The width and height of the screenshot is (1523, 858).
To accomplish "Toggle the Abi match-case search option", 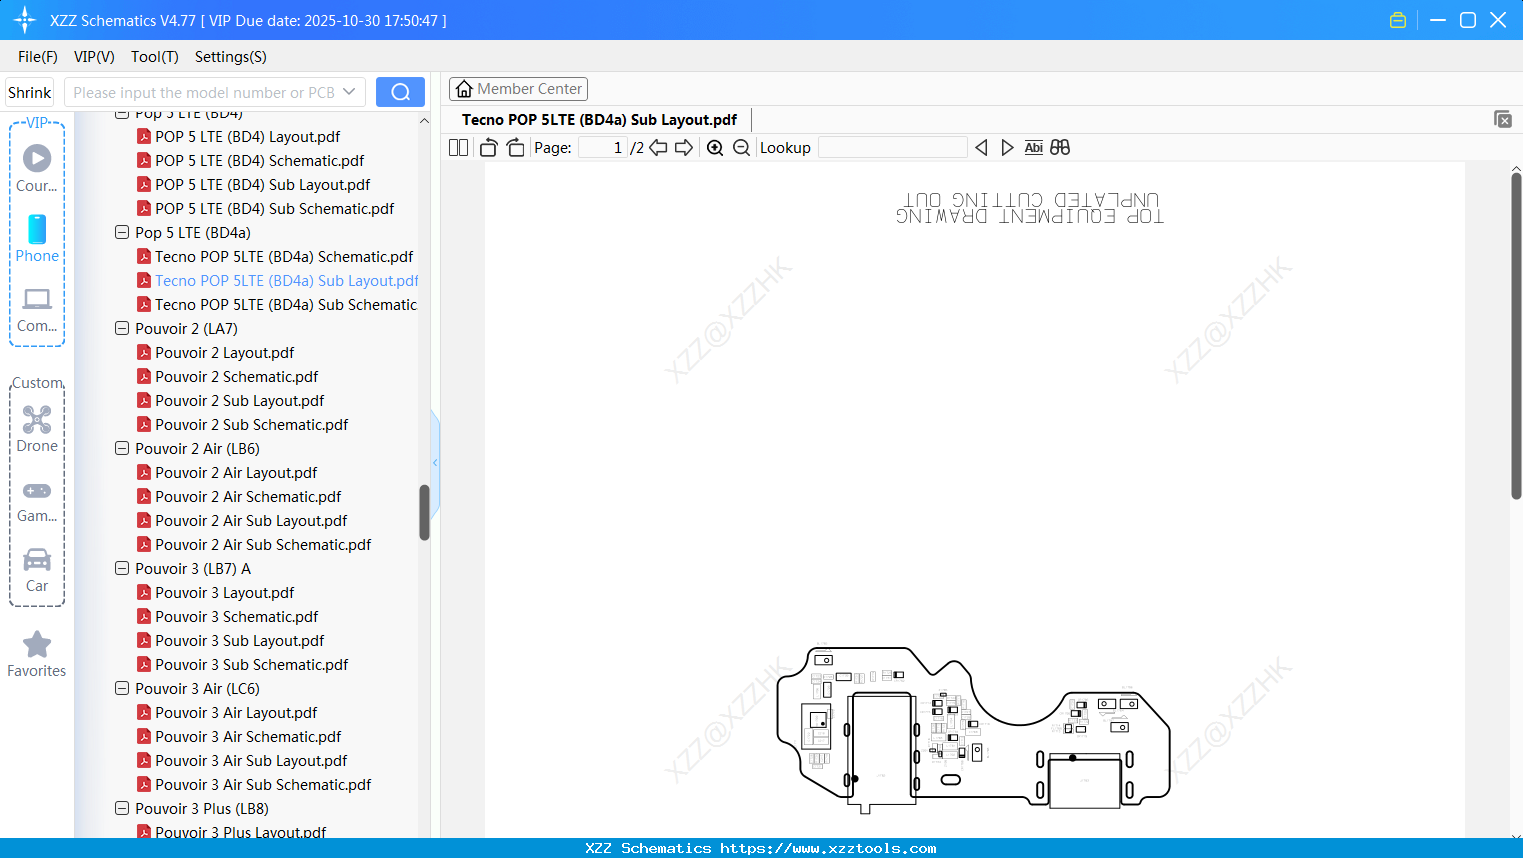I will (x=1033, y=147).
